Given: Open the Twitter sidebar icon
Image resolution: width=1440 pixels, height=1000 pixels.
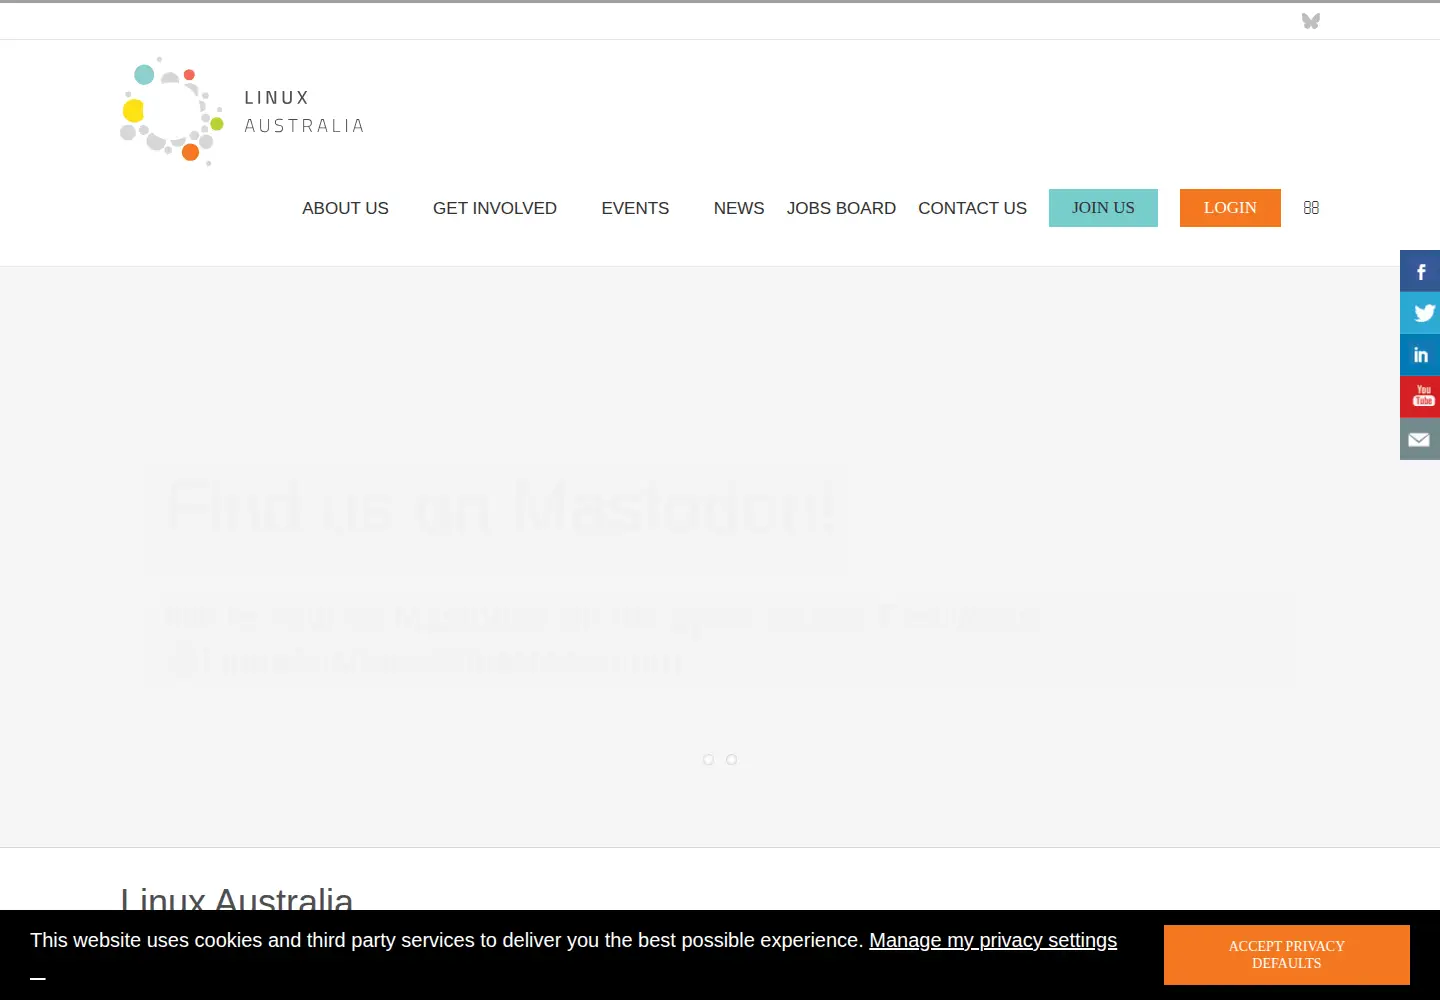Looking at the screenshot, I should click(x=1420, y=313).
